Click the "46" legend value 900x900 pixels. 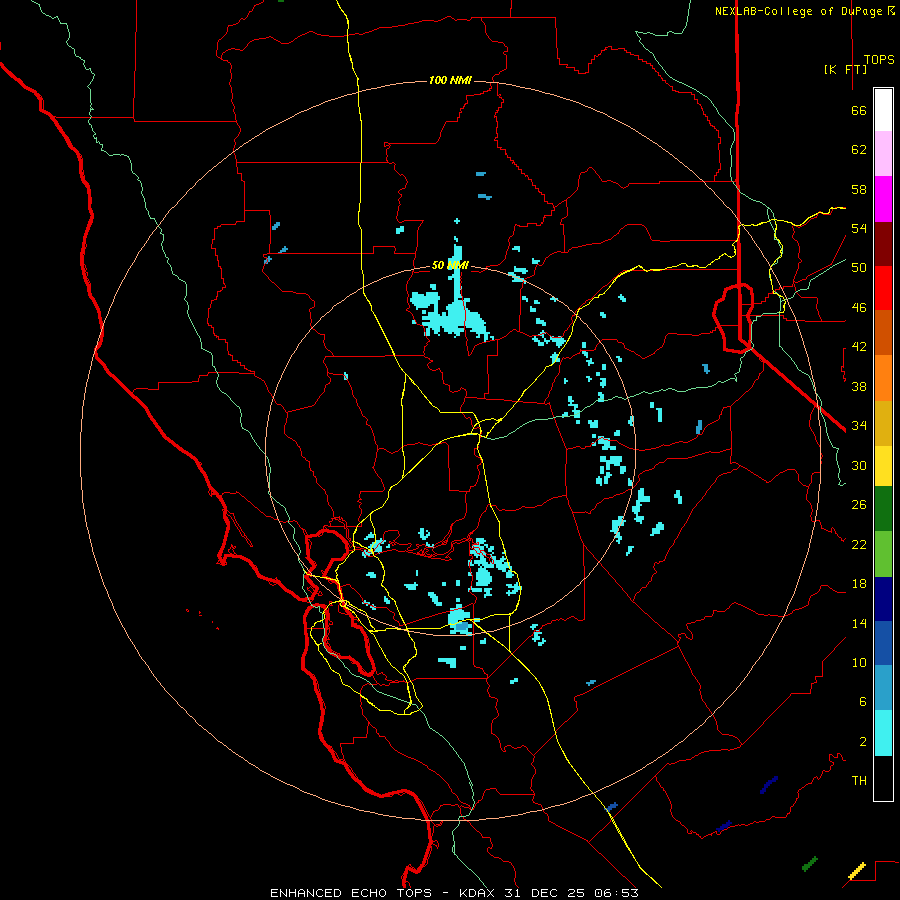[x=859, y=308]
